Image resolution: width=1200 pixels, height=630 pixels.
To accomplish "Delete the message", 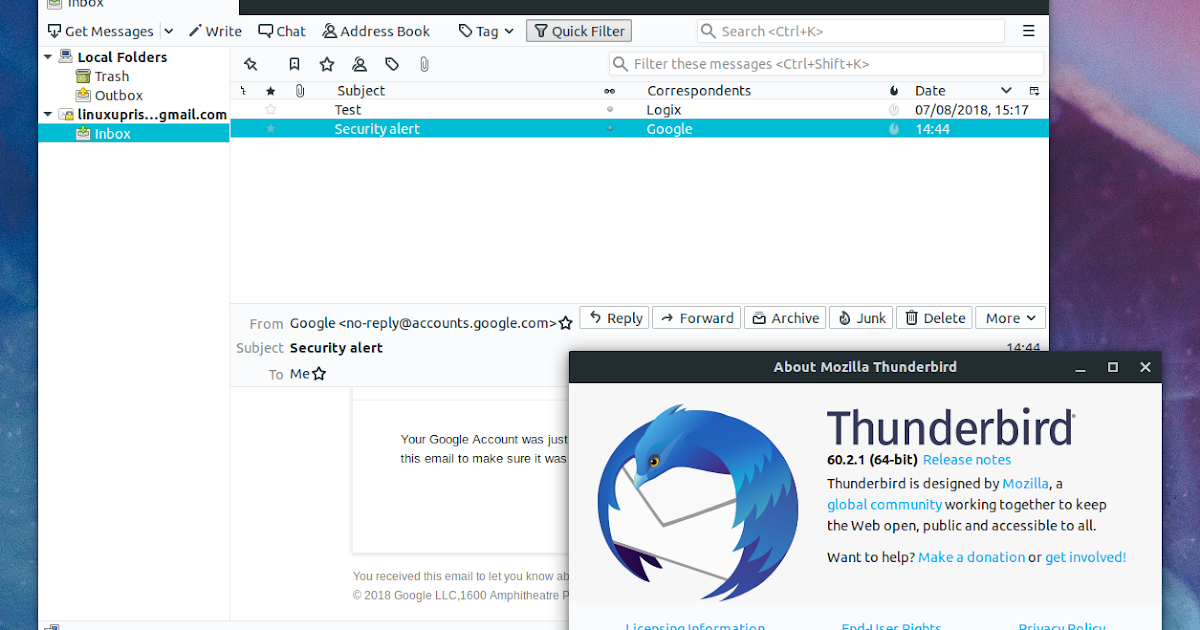I will [x=934, y=318].
